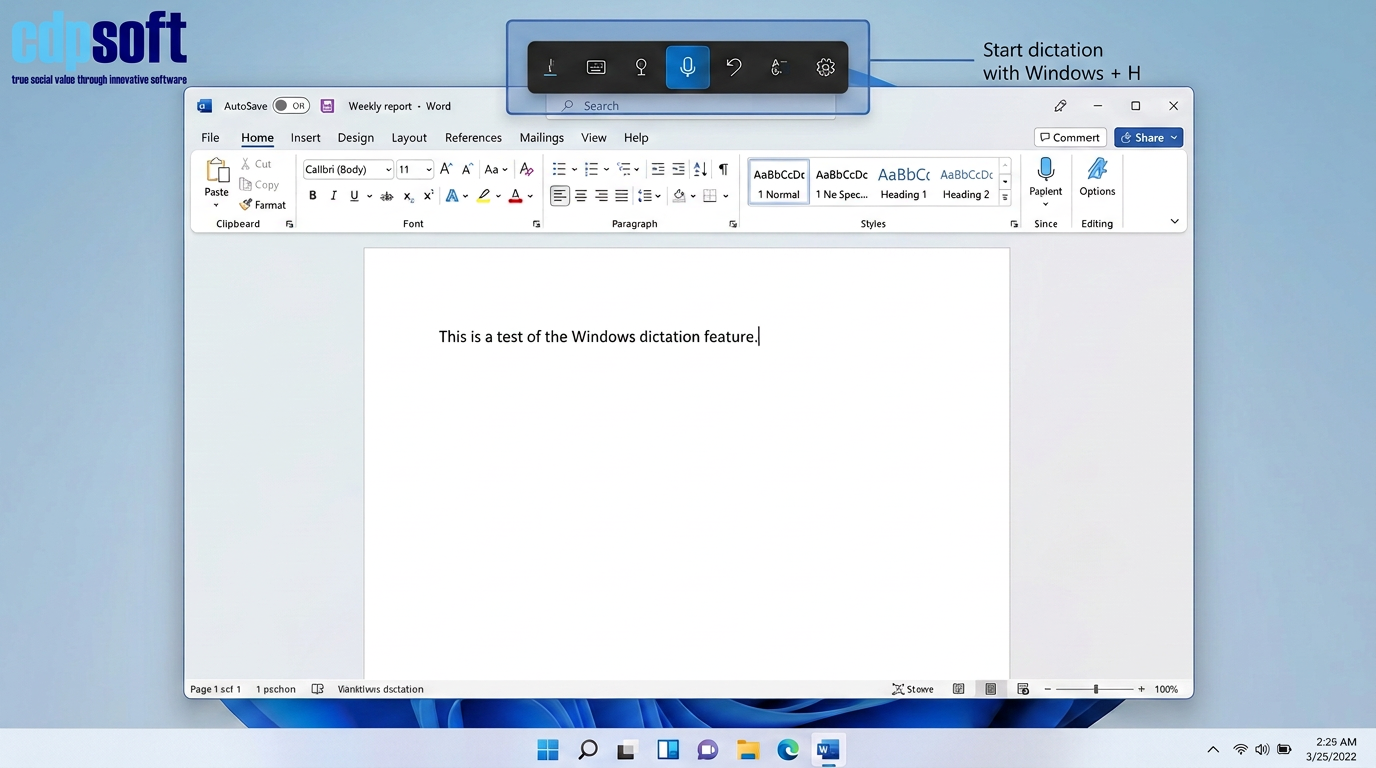The image size is (1376, 768).
Task: Apply the Heading 1 style
Action: click(x=903, y=183)
